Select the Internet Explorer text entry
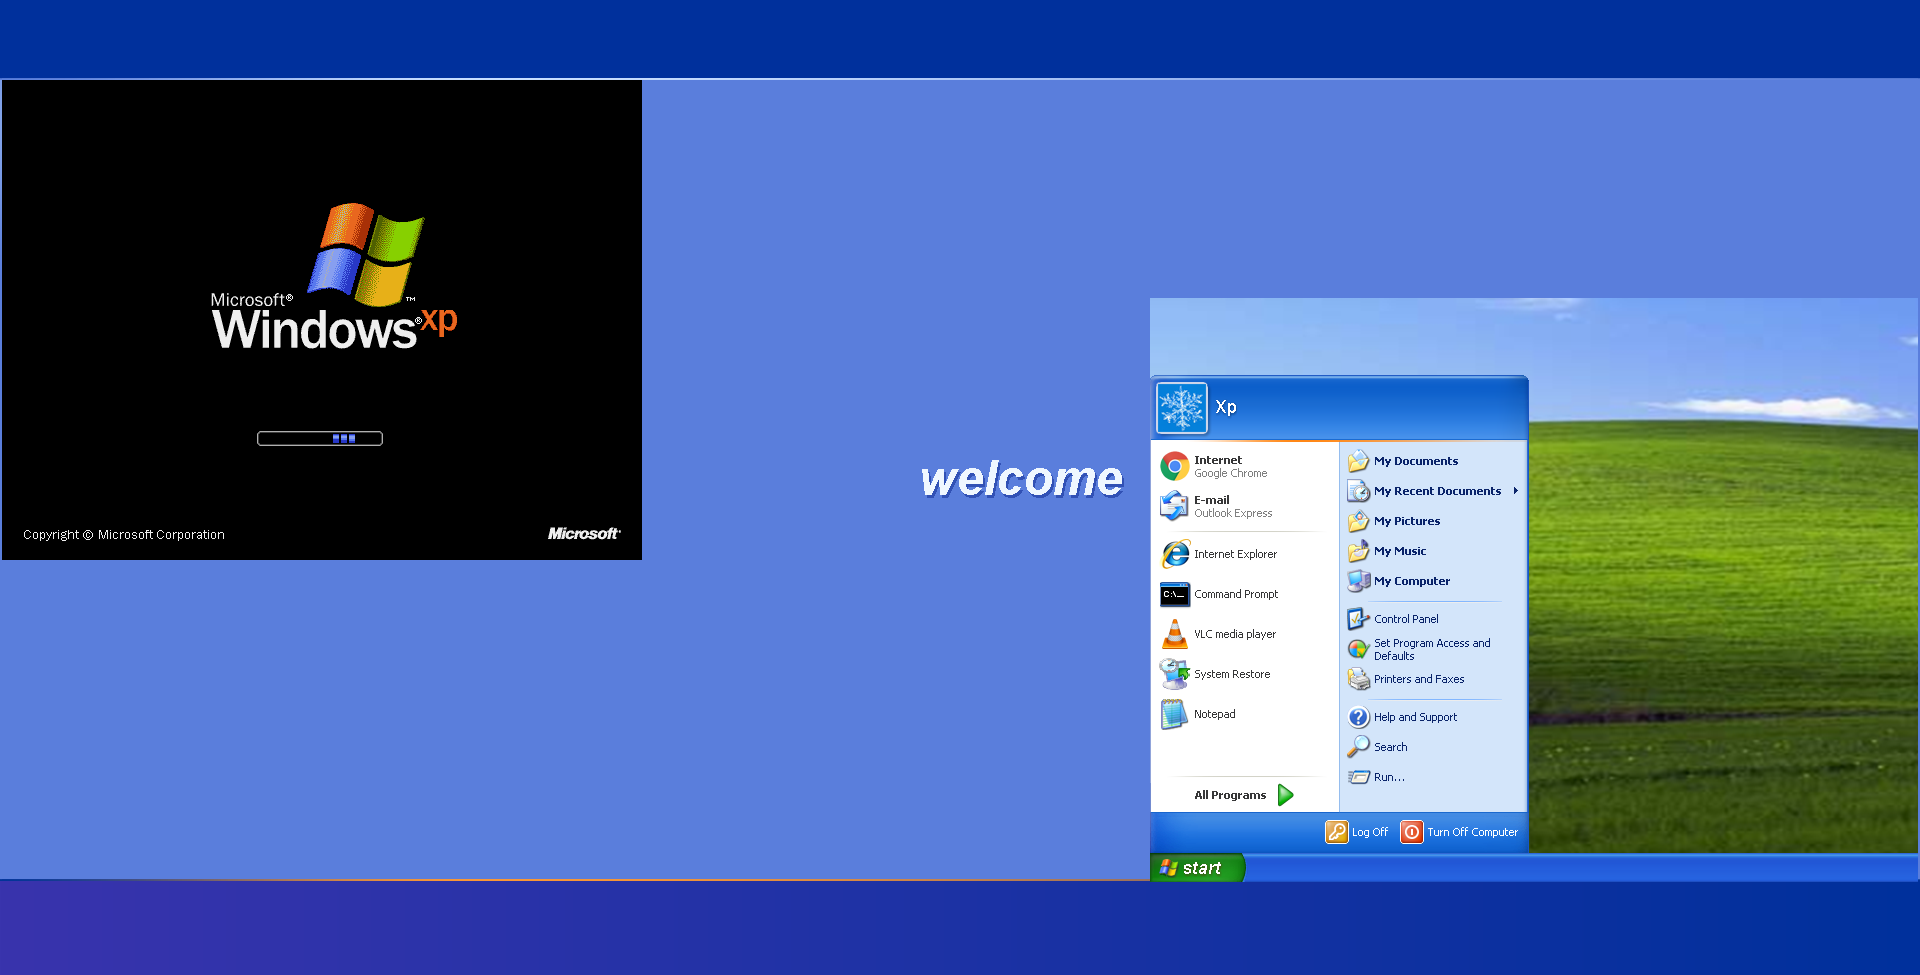1920x975 pixels. click(1235, 554)
